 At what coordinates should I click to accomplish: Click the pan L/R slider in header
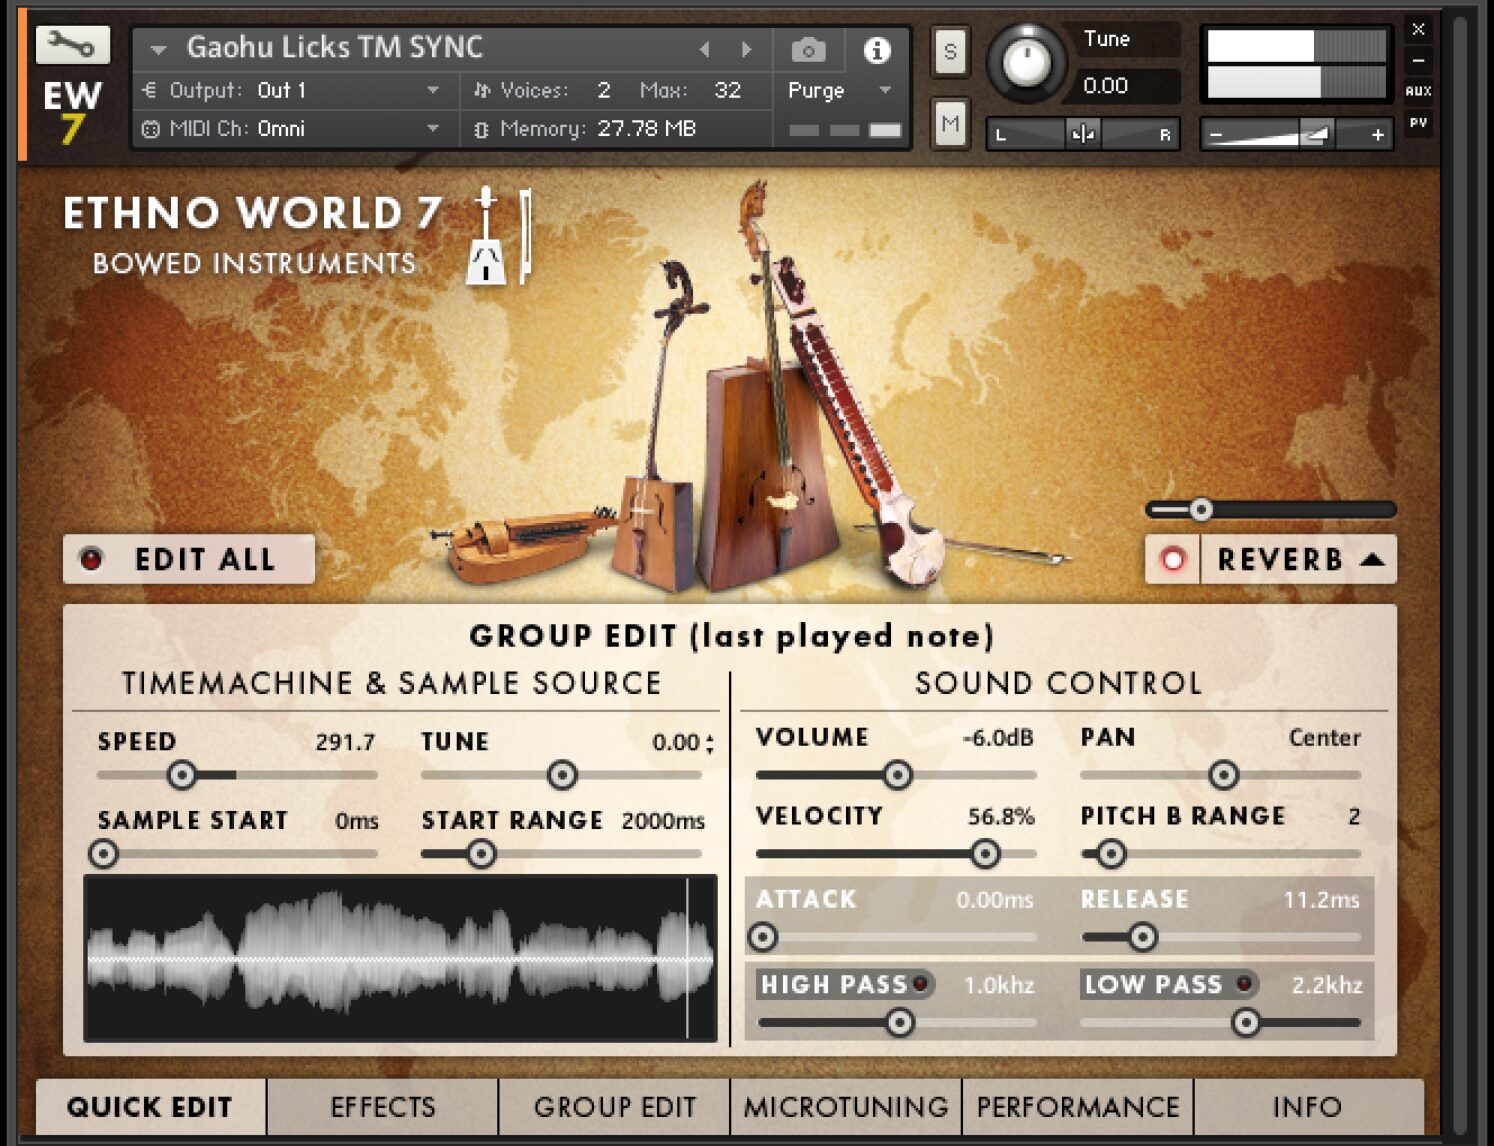1083,134
